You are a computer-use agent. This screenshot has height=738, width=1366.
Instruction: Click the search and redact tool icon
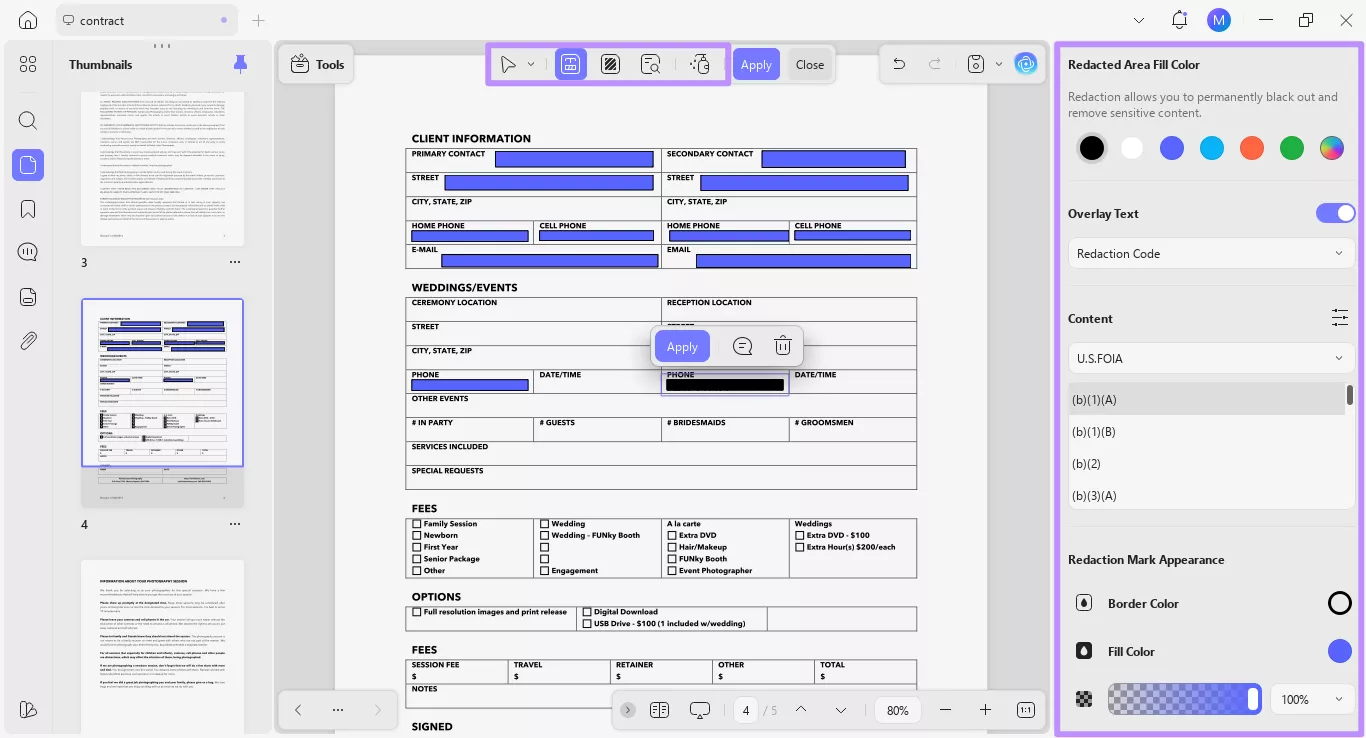(x=651, y=65)
